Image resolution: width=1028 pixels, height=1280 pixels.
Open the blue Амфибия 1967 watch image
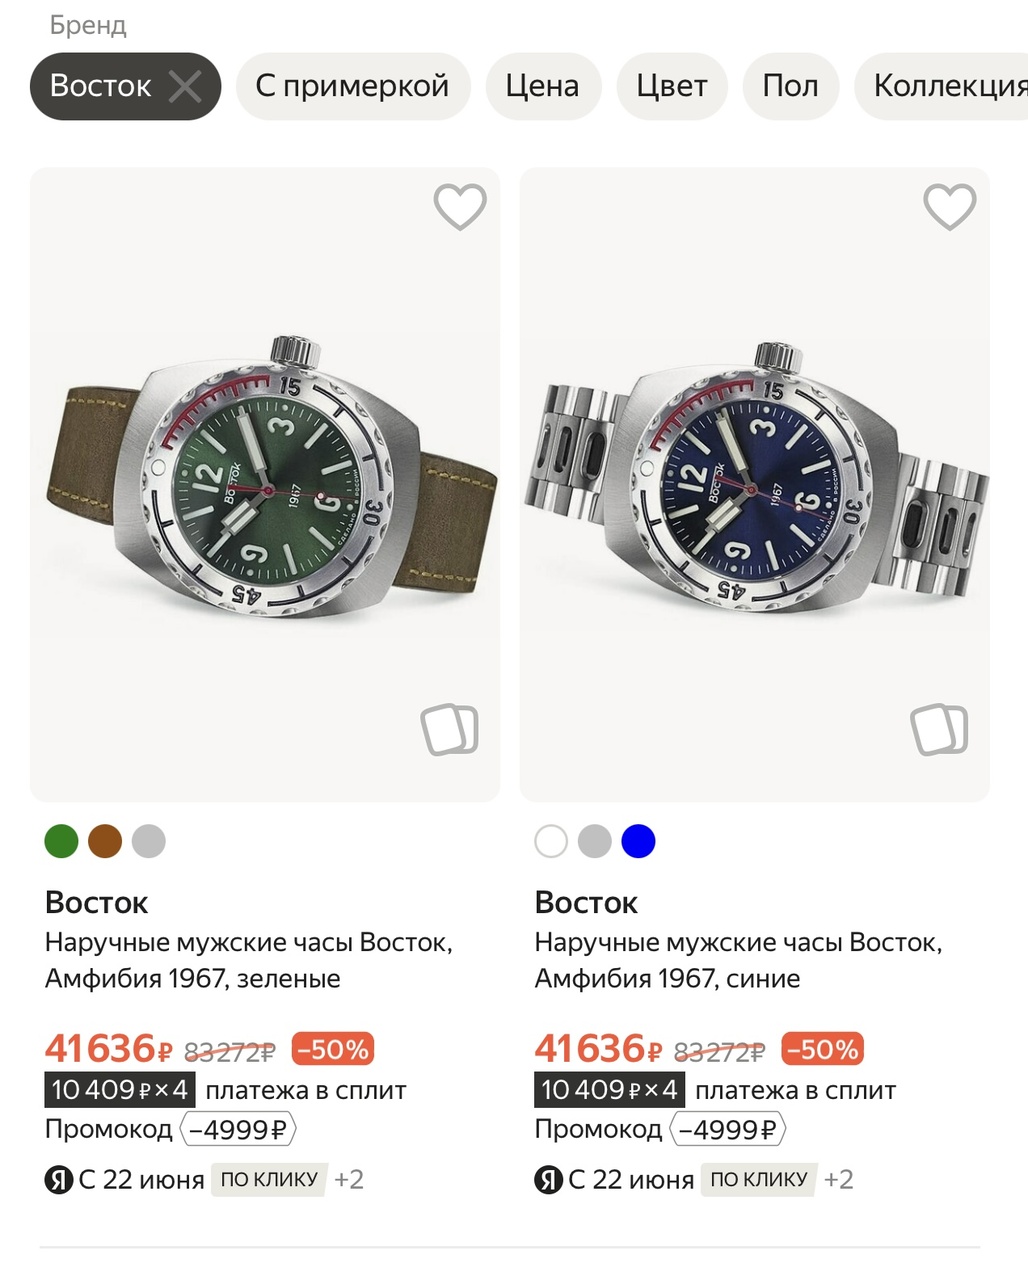tap(755, 485)
